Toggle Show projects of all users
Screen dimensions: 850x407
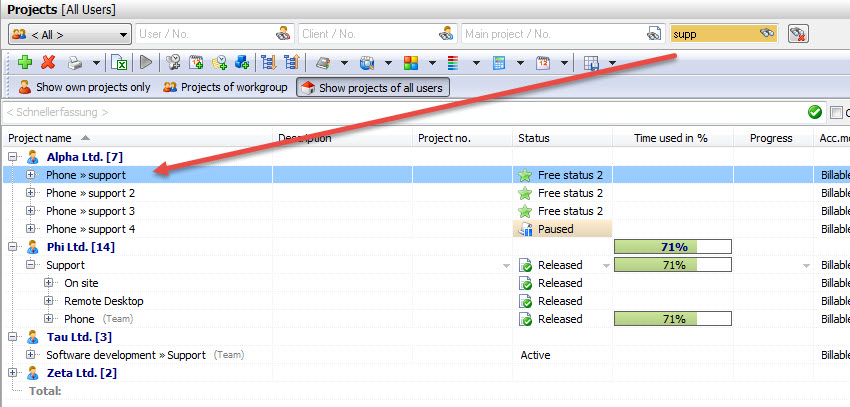pyautogui.click(x=372, y=88)
